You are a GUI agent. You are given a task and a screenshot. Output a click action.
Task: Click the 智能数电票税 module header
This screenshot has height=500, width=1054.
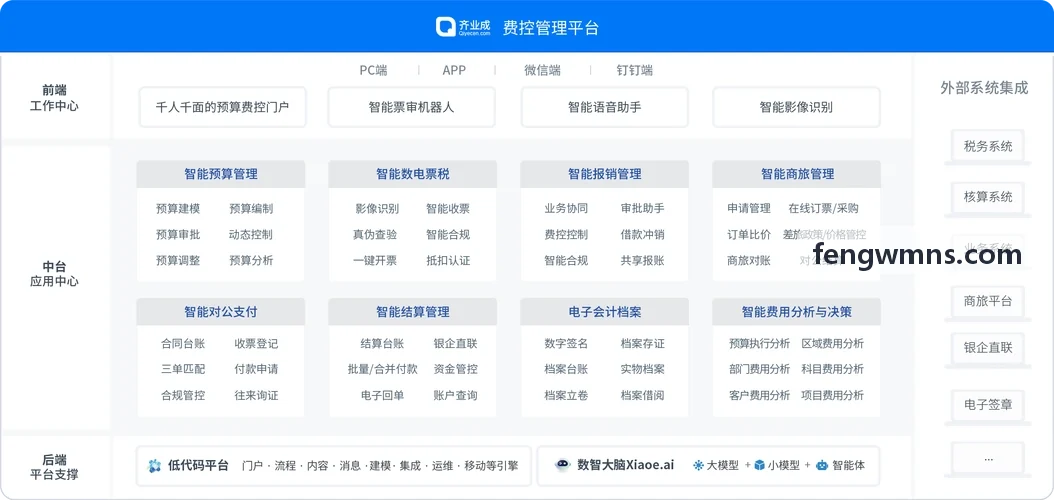point(413,174)
